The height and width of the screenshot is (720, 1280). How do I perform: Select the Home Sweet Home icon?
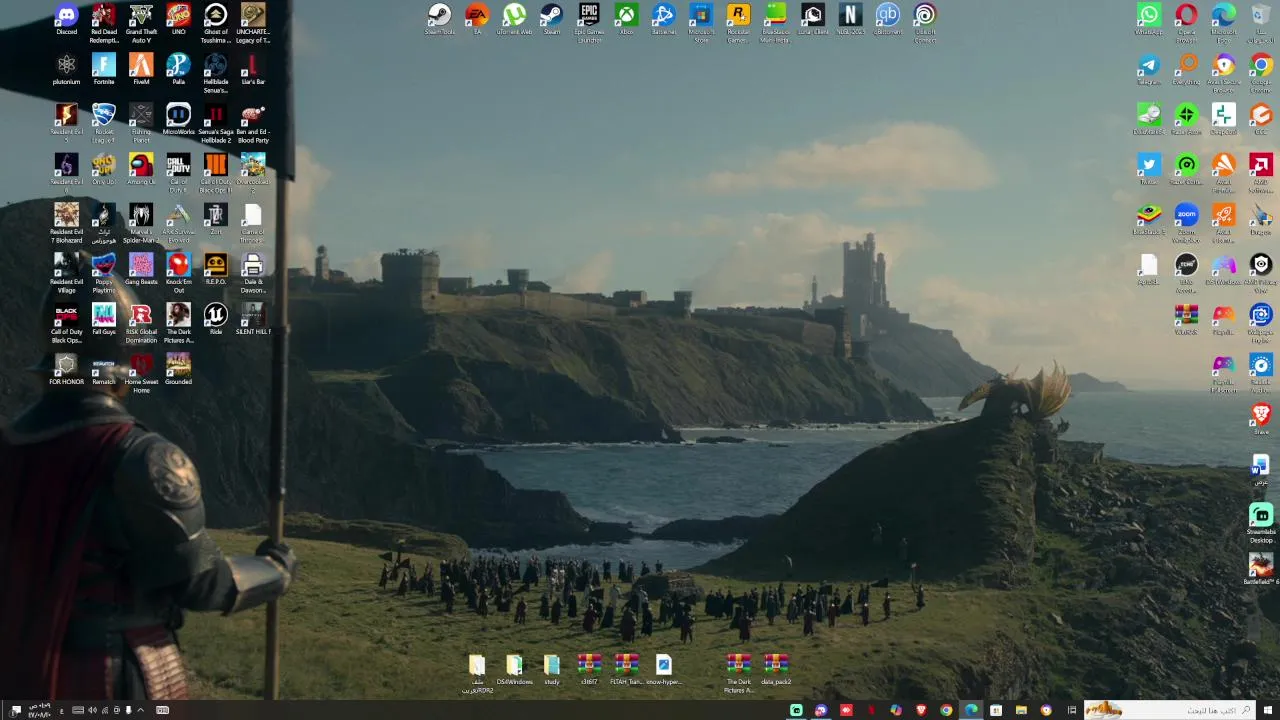point(141,373)
